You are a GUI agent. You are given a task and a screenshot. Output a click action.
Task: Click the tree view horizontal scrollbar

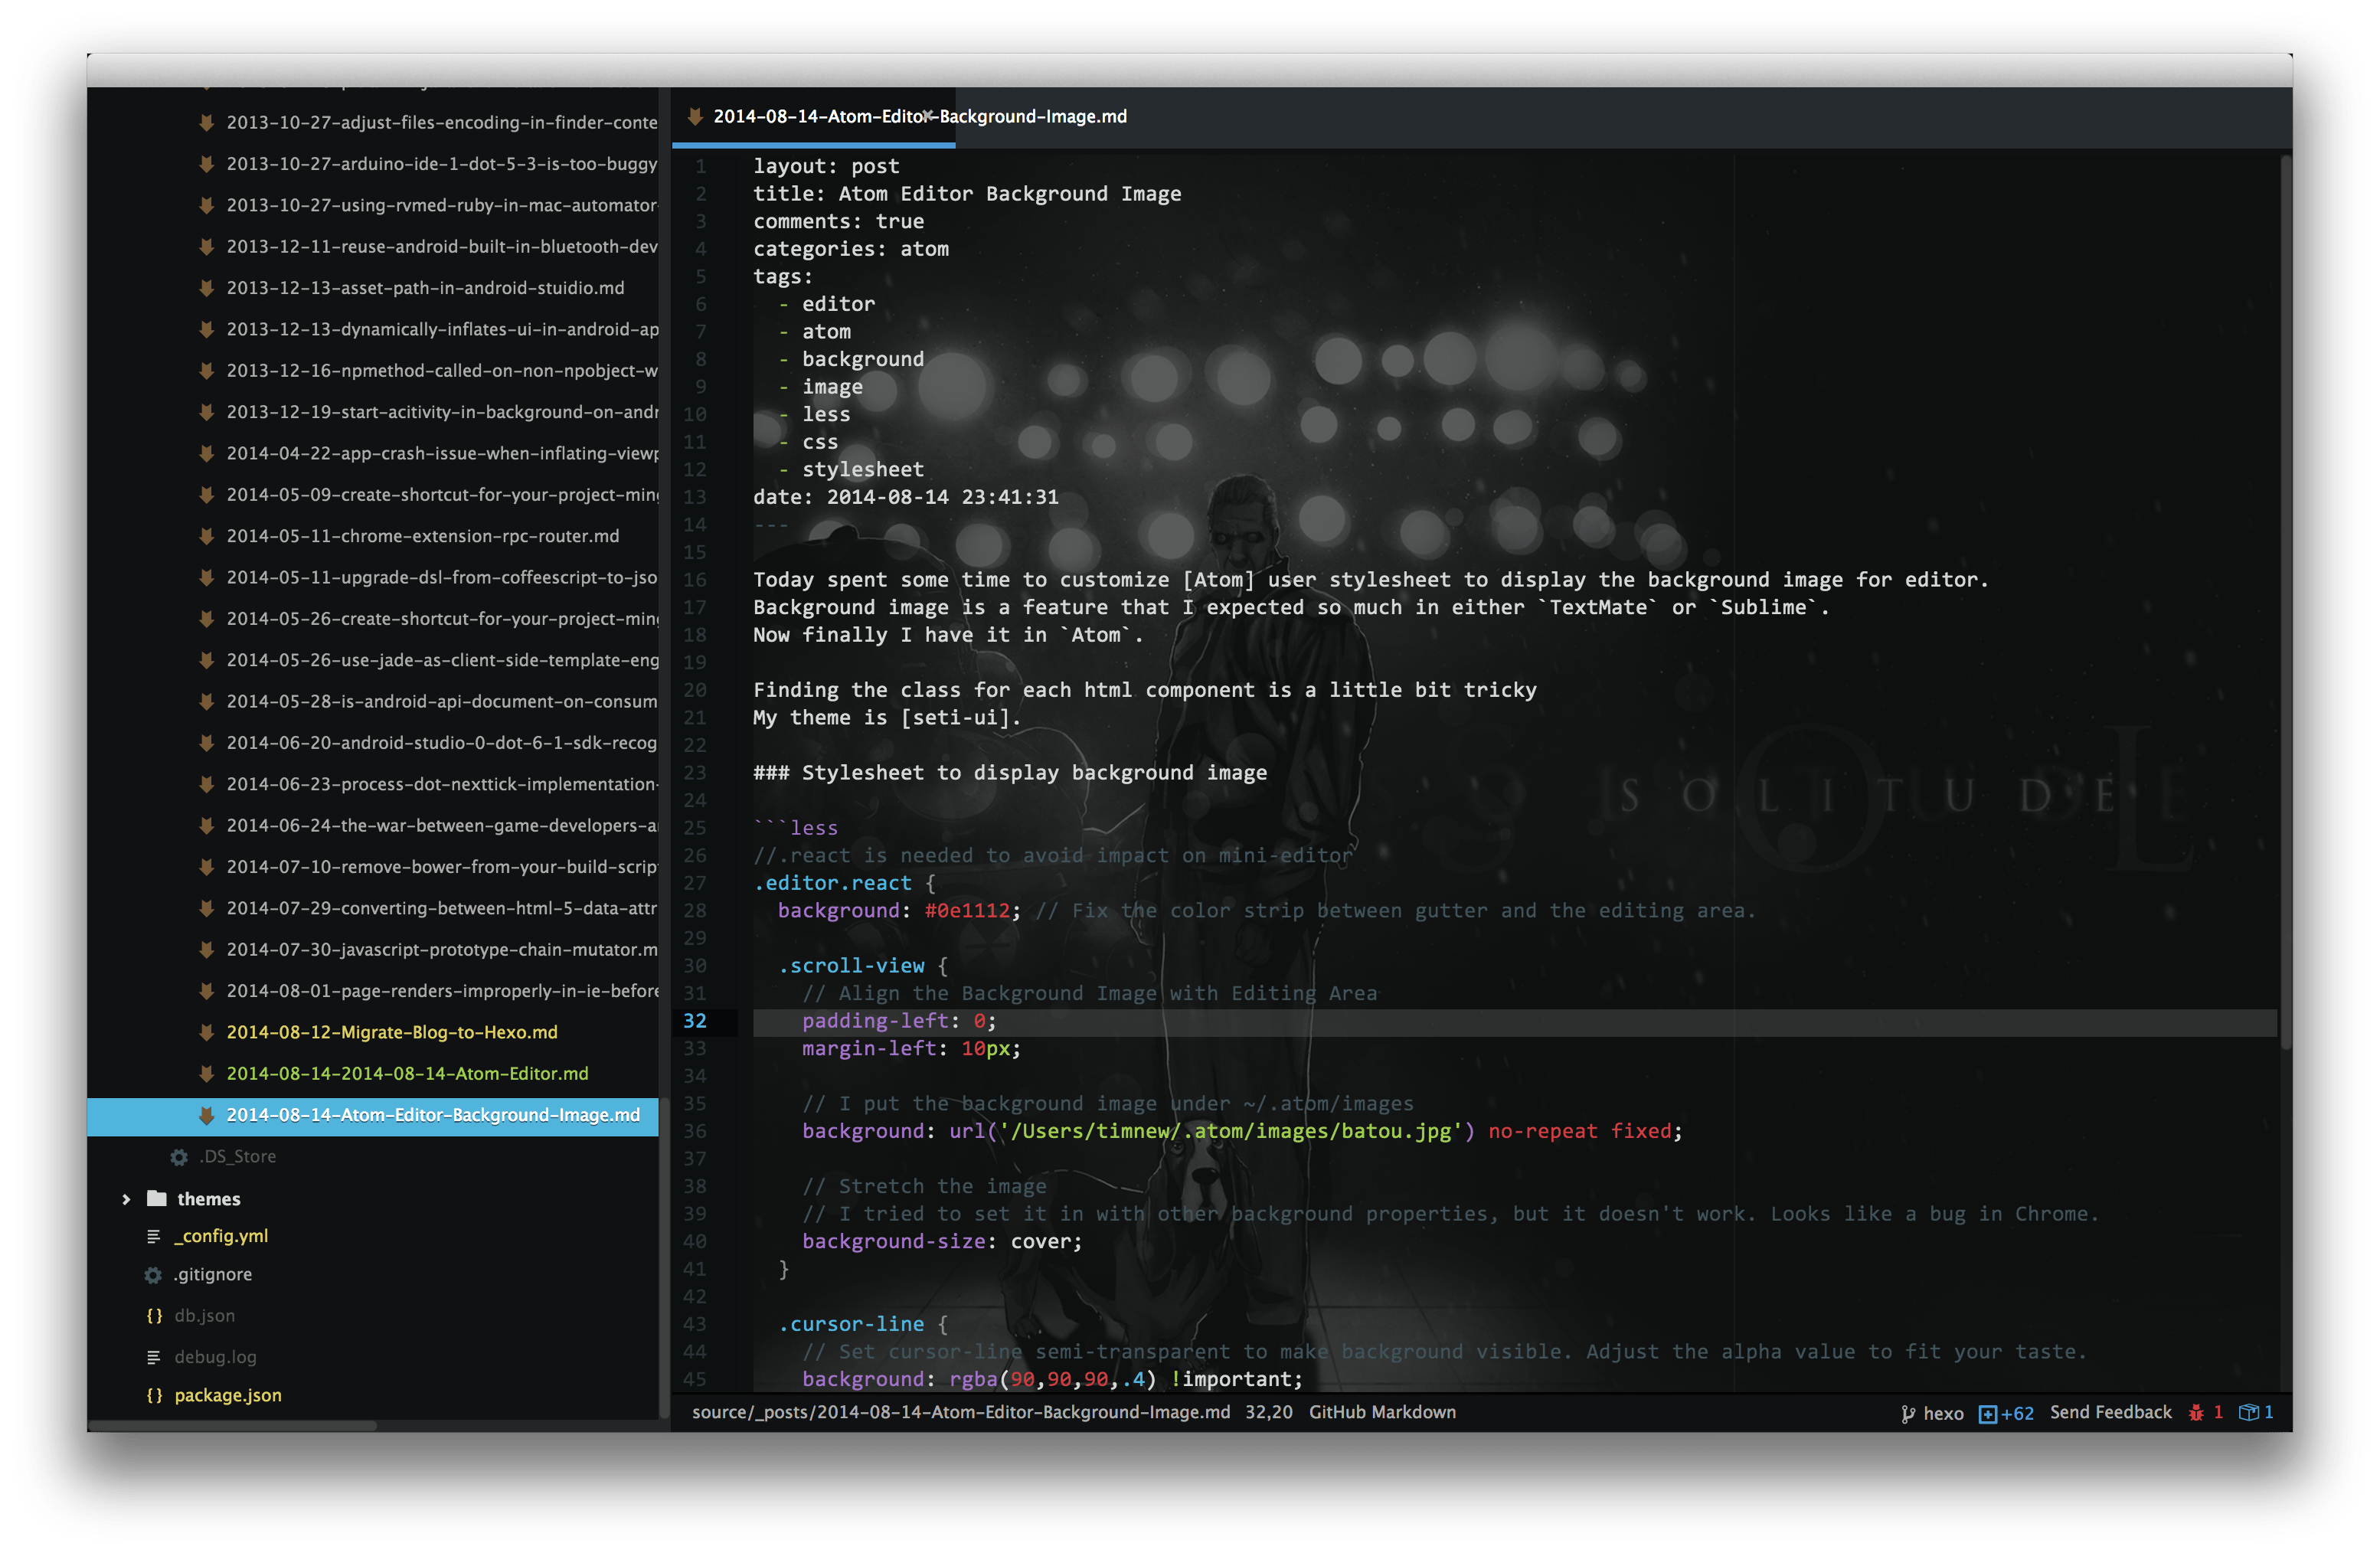pos(232,1425)
